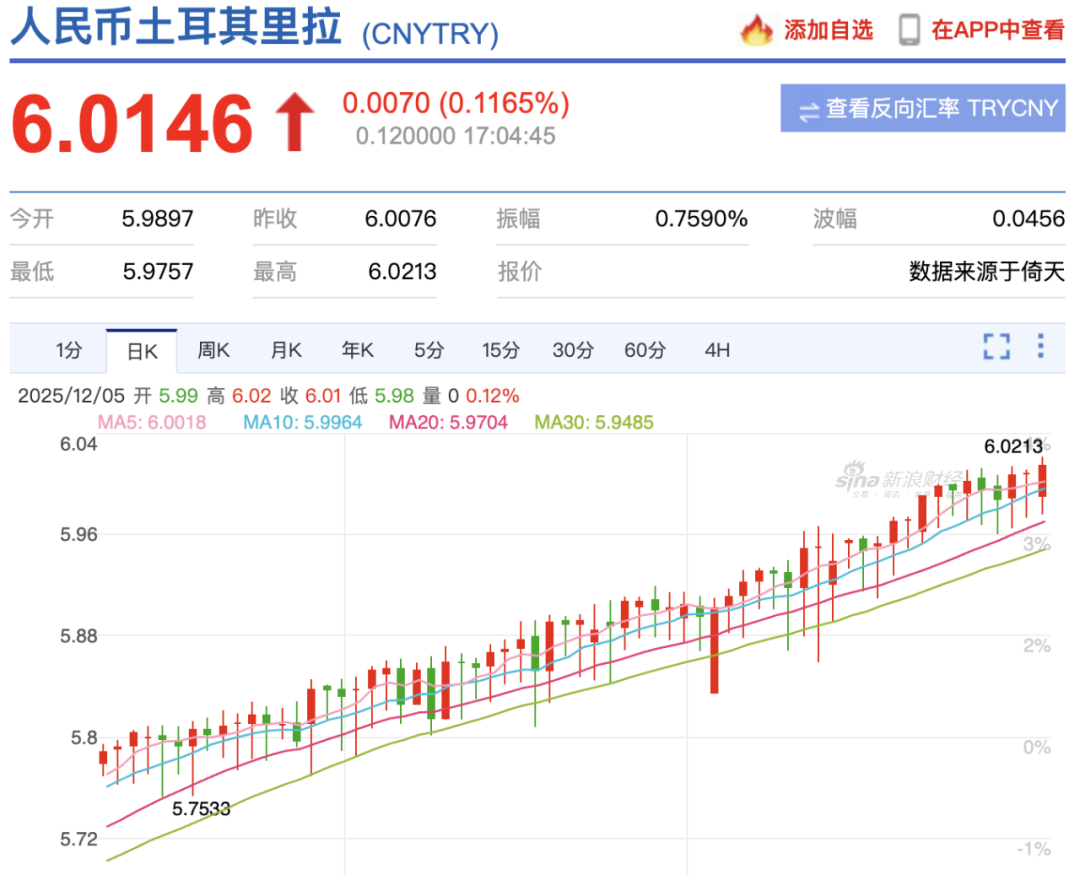The height and width of the screenshot is (875, 1080).
Task: Click the fullscreen chart icon
Action: pyautogui.click(x=996, y=347)
